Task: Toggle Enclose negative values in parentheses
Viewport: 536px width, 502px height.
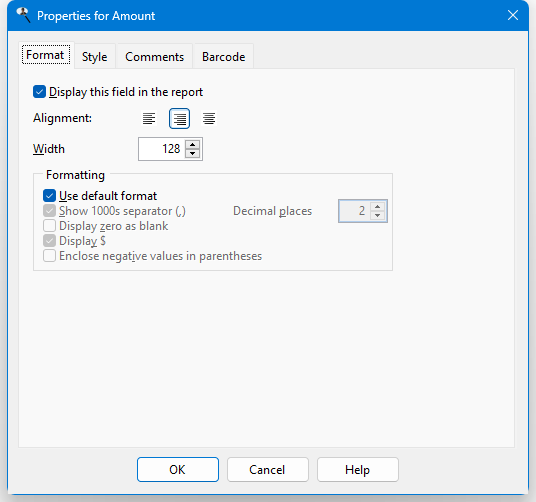Action: [50, 256]
